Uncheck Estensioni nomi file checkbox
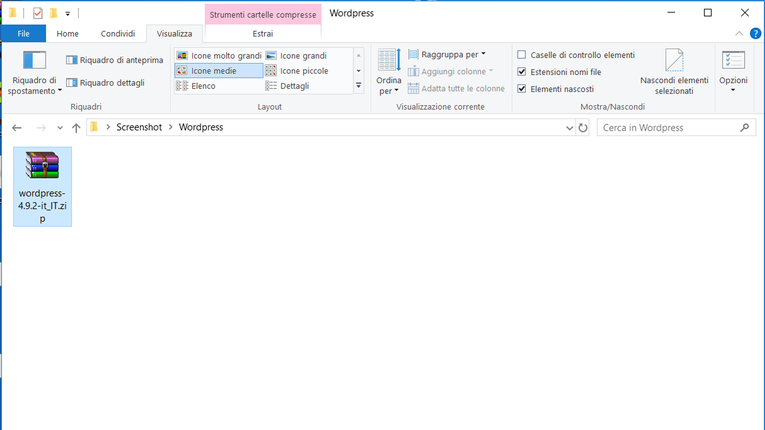The height and width of the screenshot is (430, 765). [522, 72]
